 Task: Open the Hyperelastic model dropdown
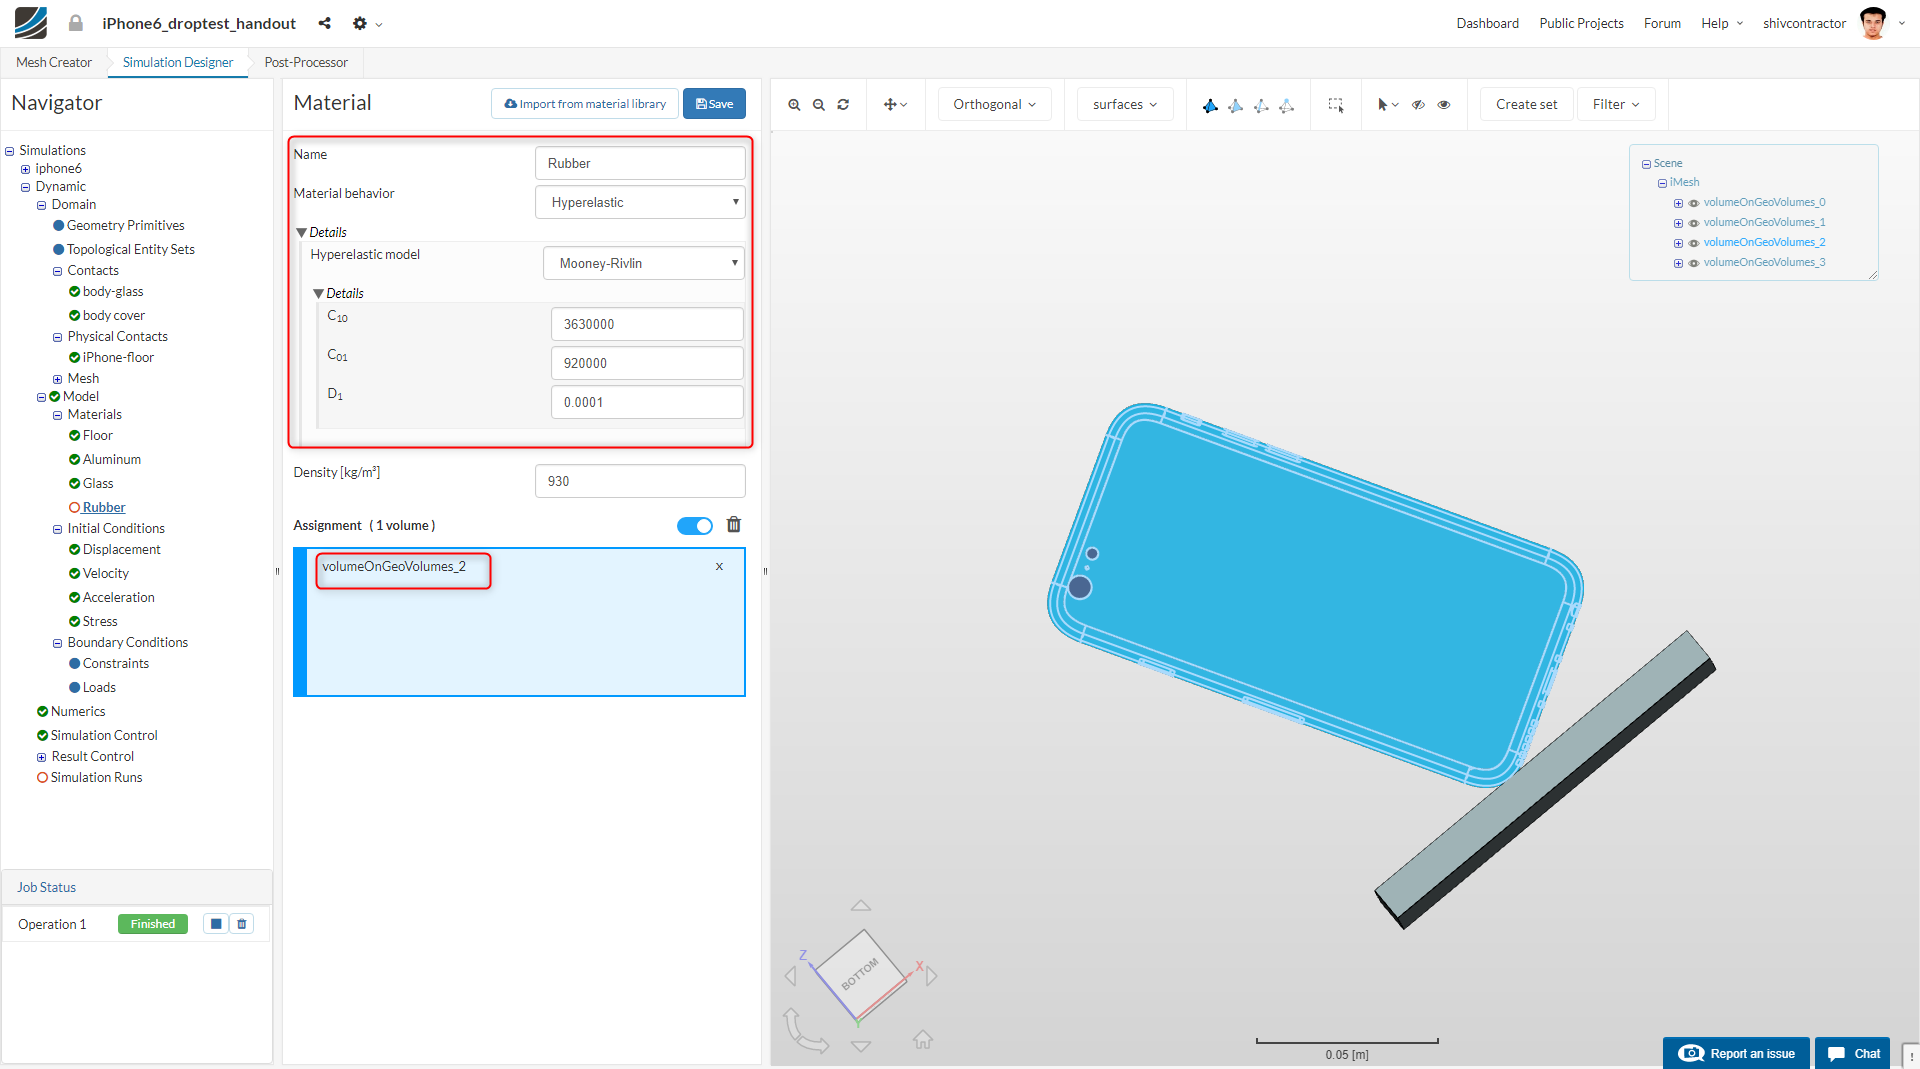point(644,263)
